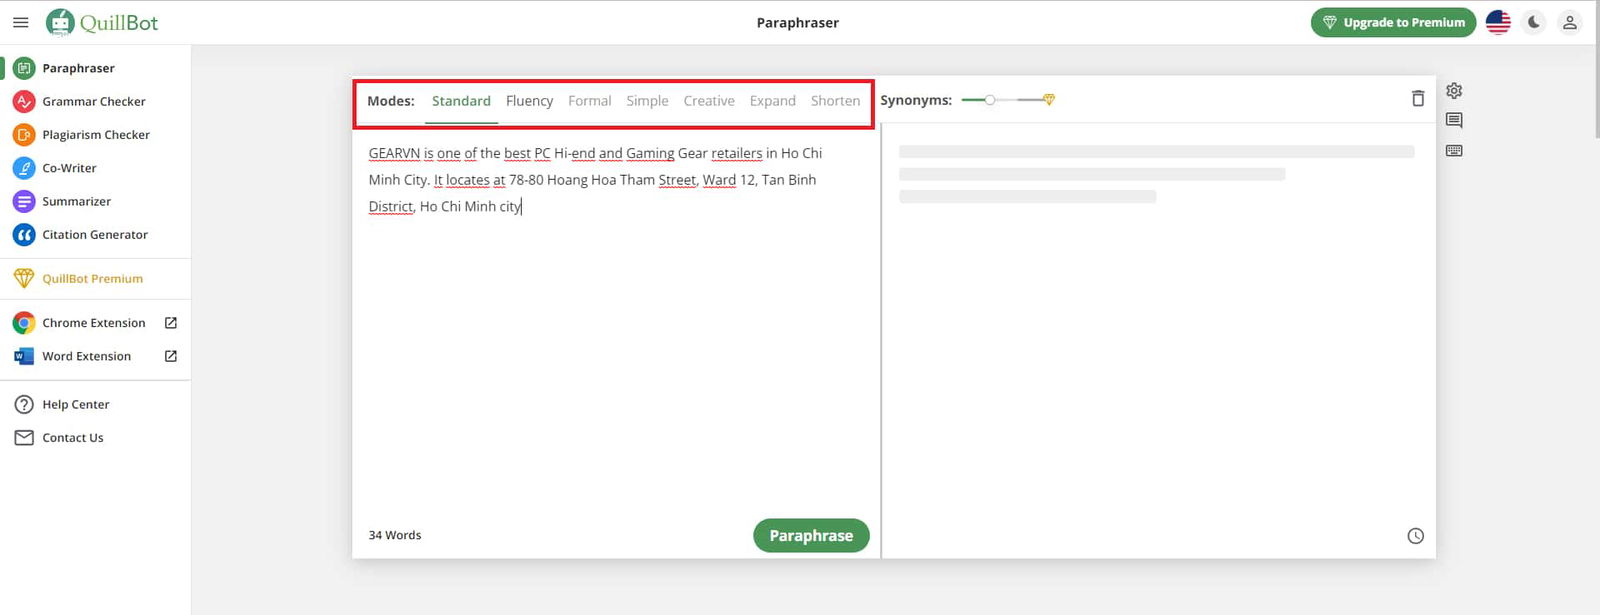Go to Plagiarism Checker page

click(96, 135)
